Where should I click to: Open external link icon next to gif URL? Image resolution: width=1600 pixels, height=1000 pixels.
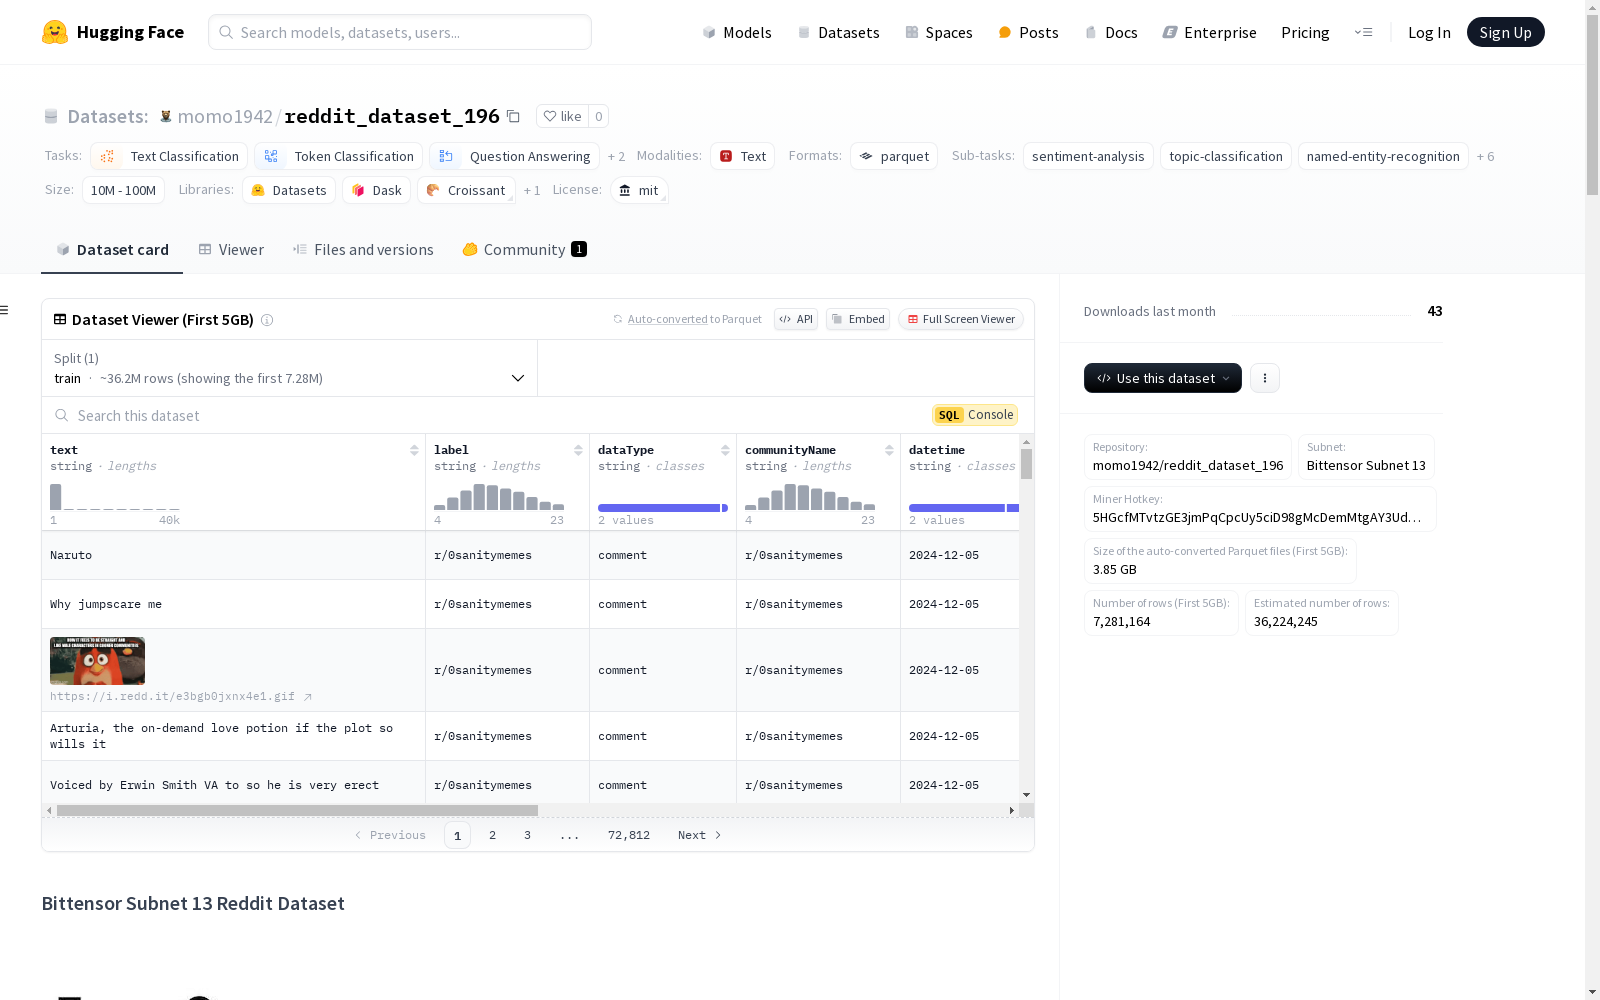[308, 697]
